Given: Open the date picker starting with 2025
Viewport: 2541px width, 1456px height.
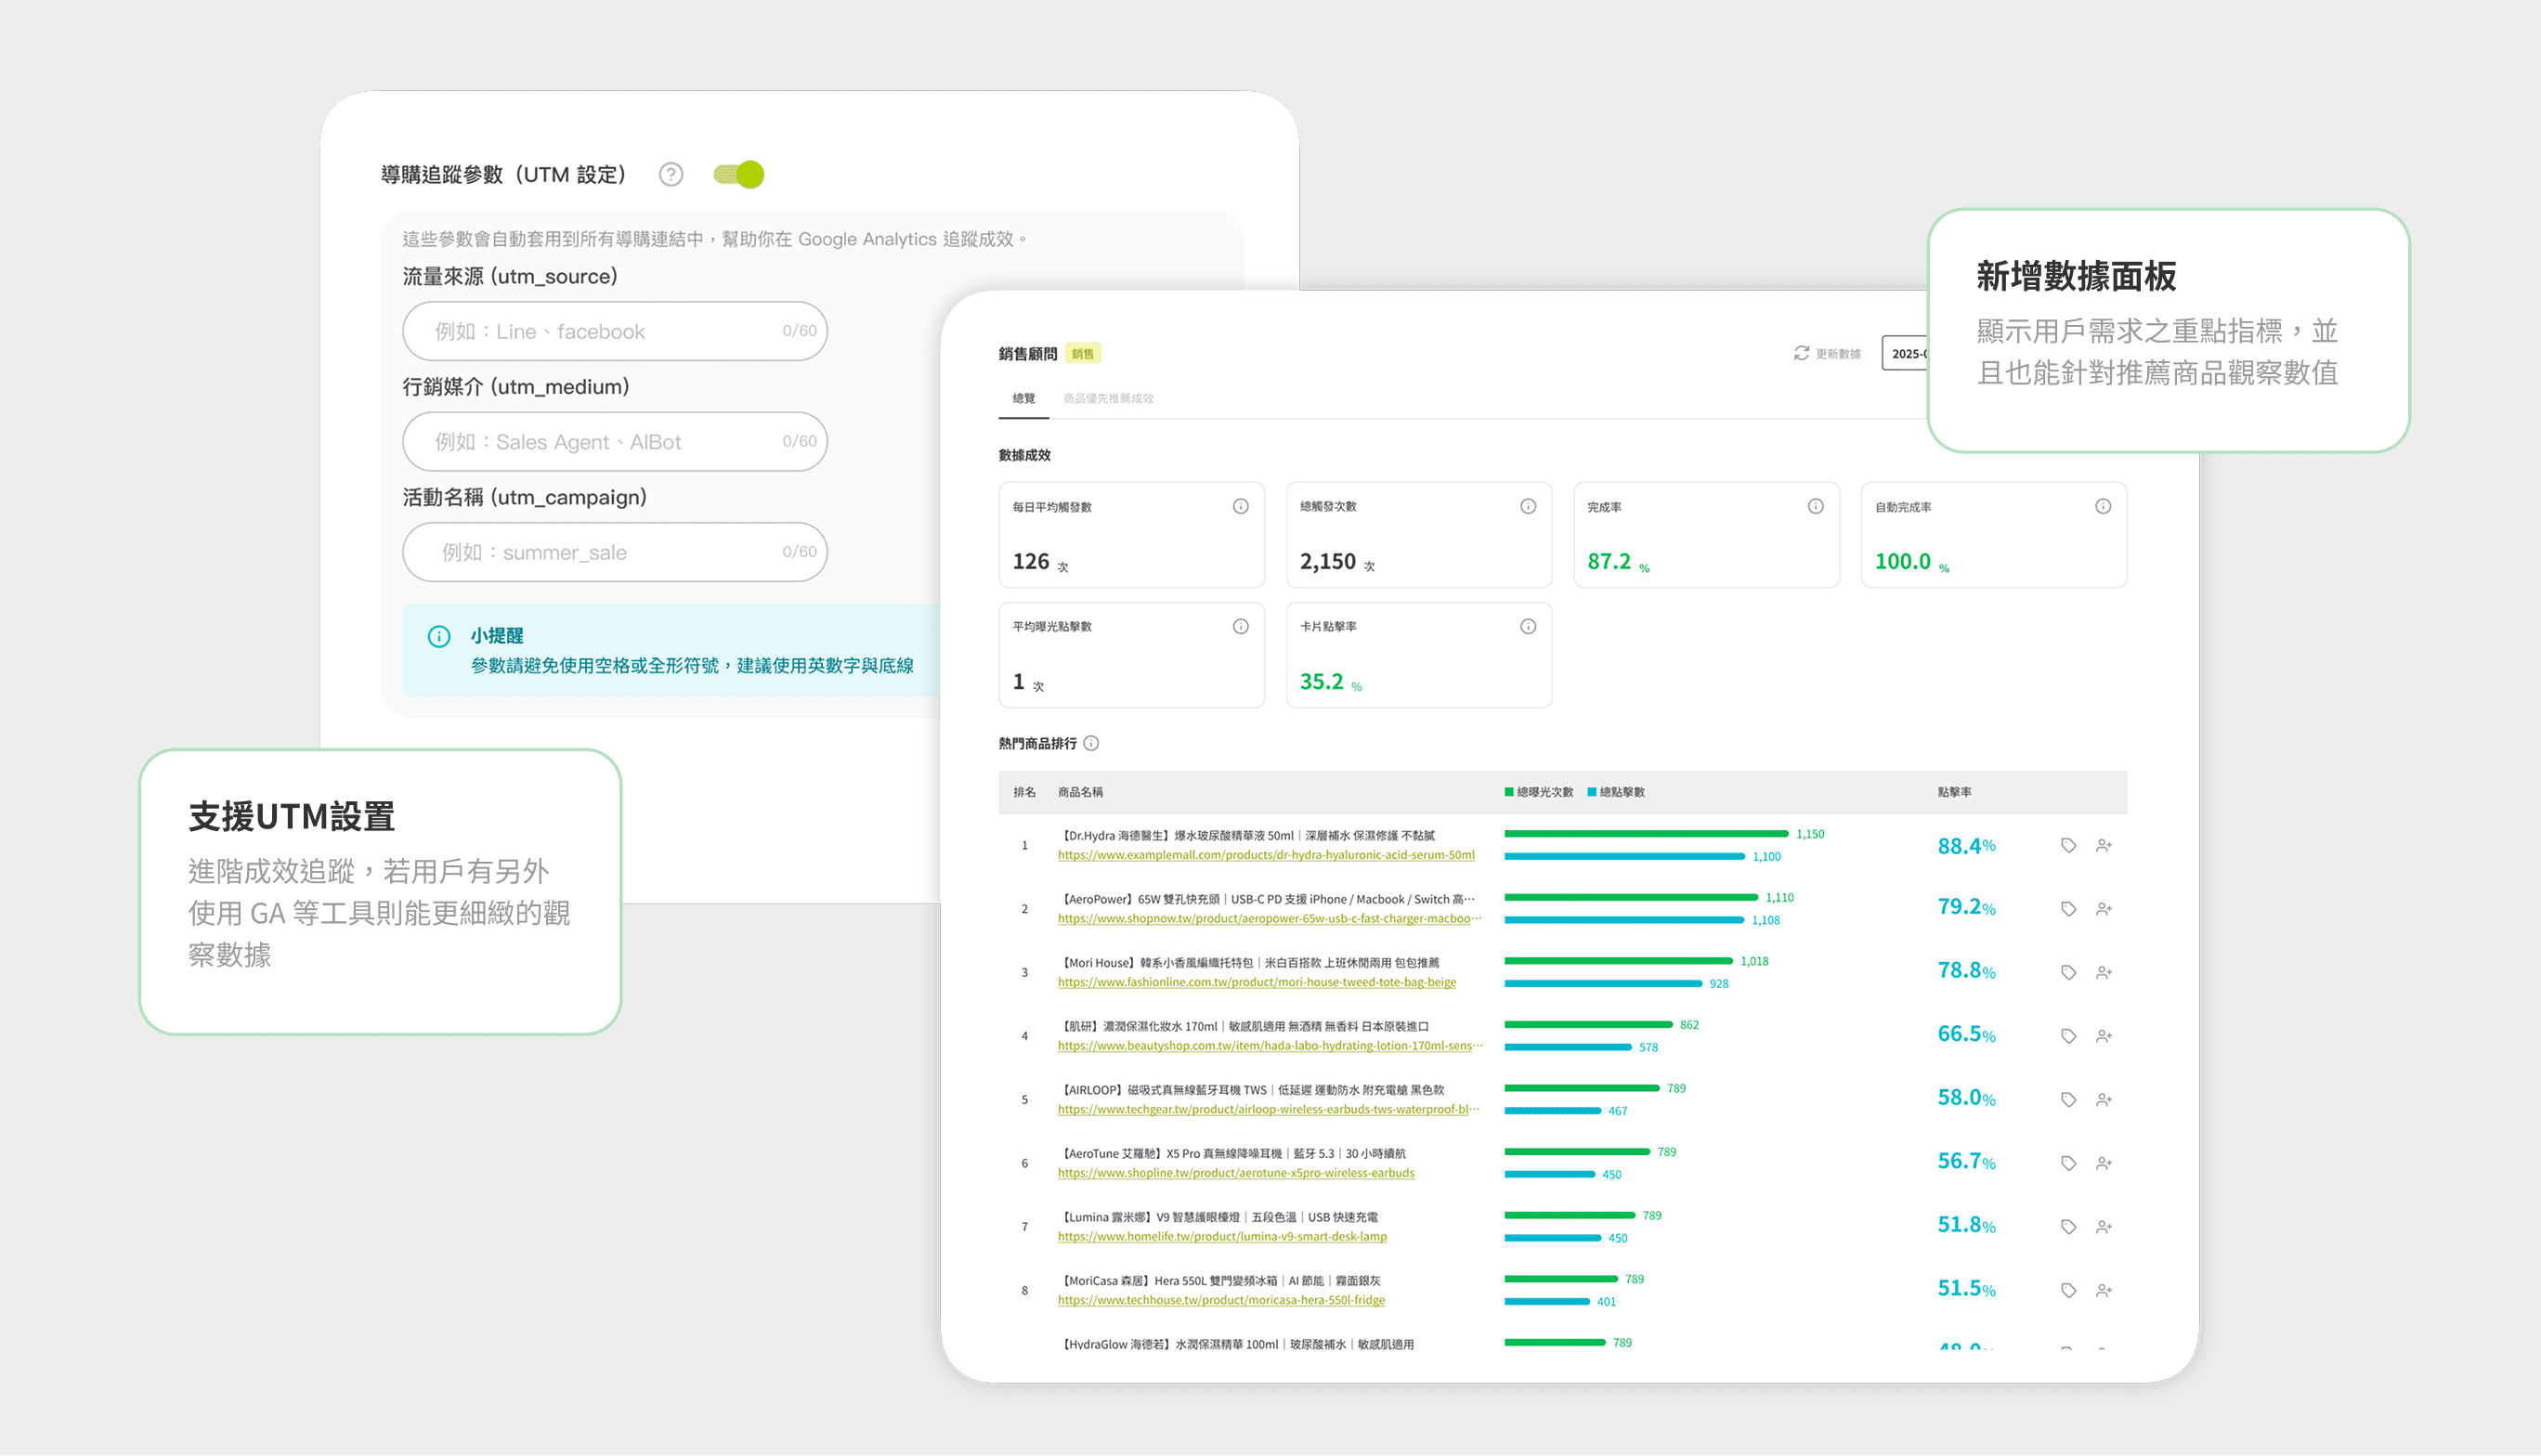Looking at the screenshot, I should point(1905,353).
